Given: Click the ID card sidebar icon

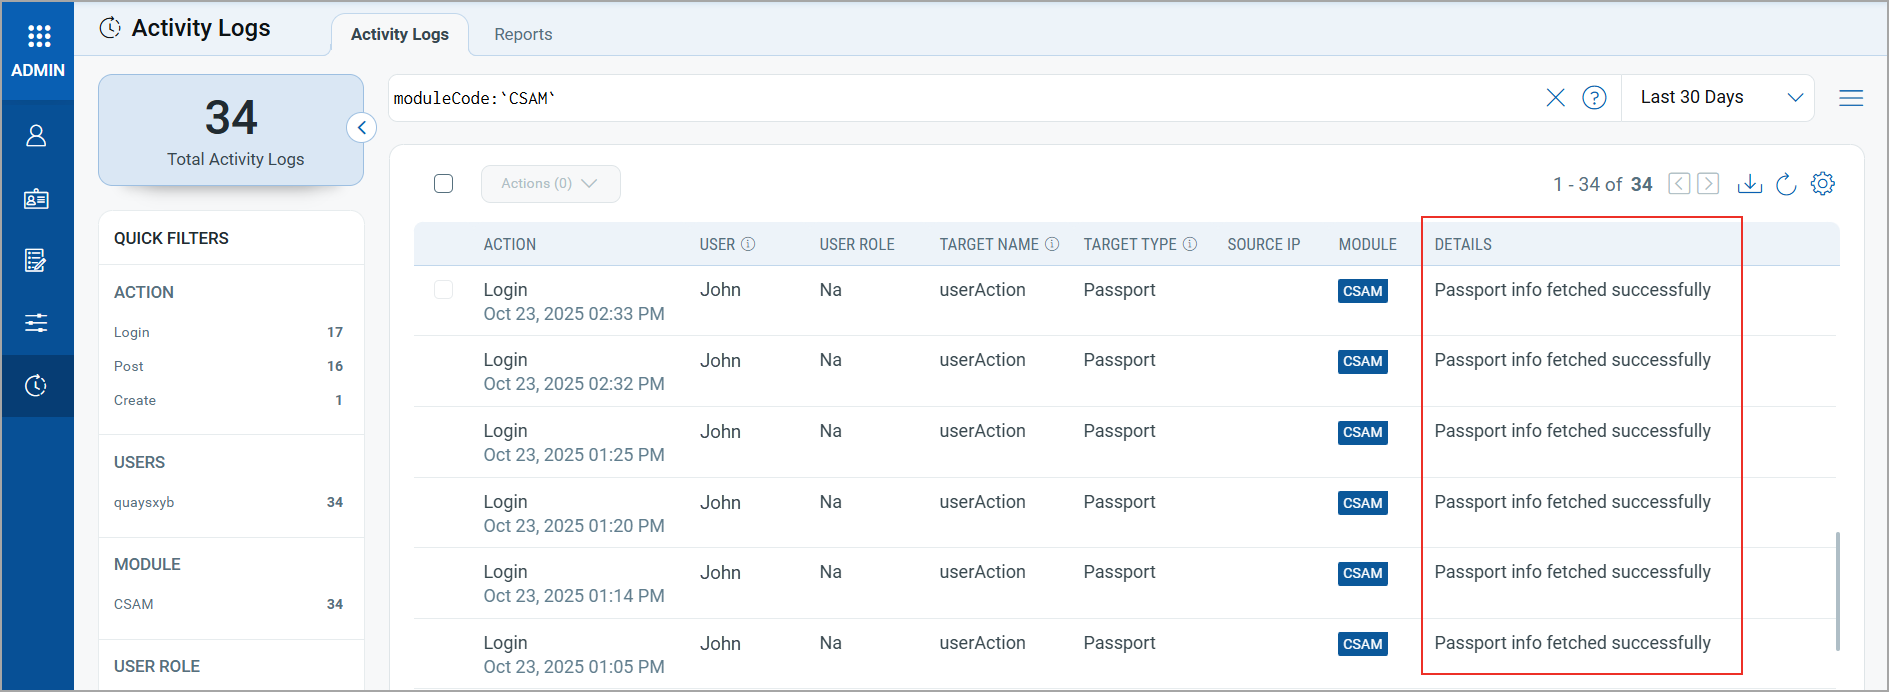Looking at the screenshot, I should click(36, 199).
